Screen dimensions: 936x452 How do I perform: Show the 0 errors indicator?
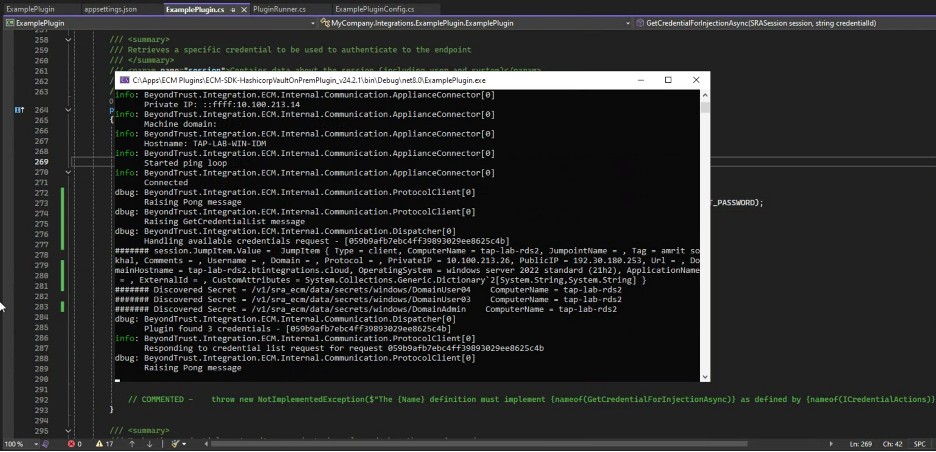pyautogui.click(x=75, y=444)
